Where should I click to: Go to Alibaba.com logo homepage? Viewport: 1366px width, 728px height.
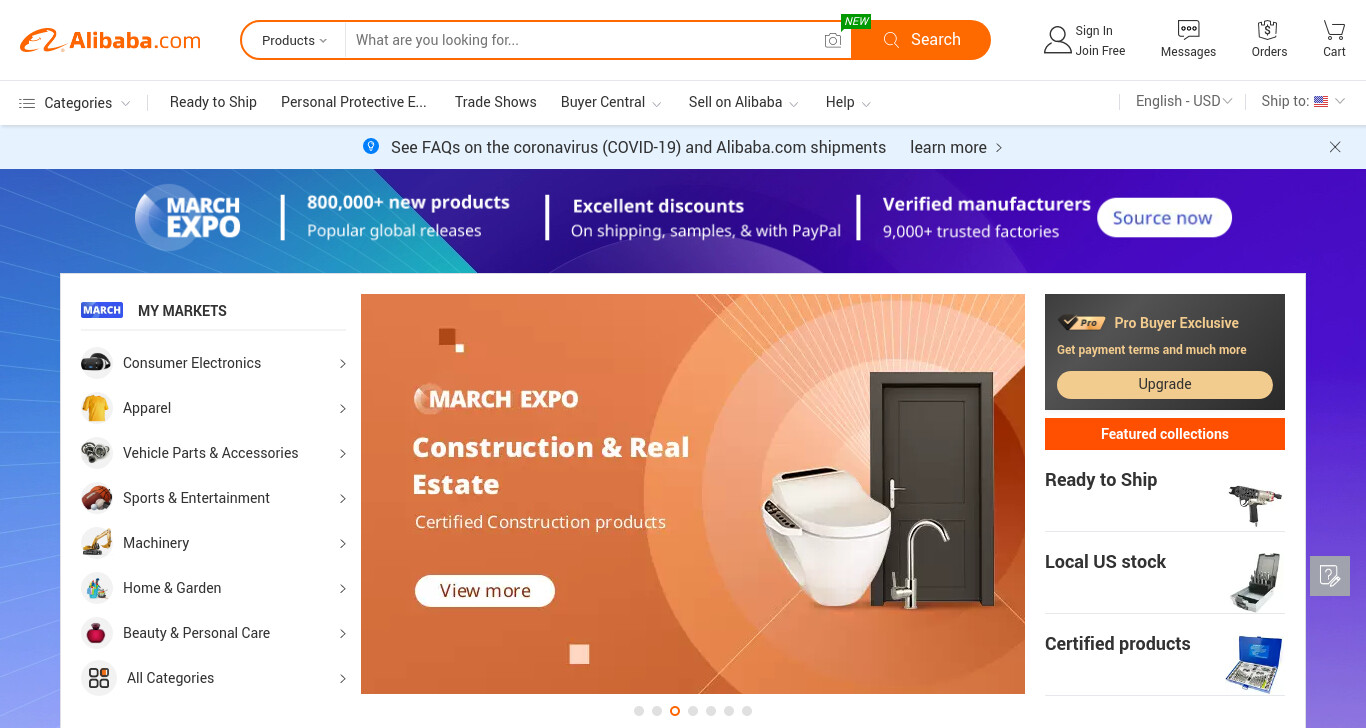(x=110, y=40)
